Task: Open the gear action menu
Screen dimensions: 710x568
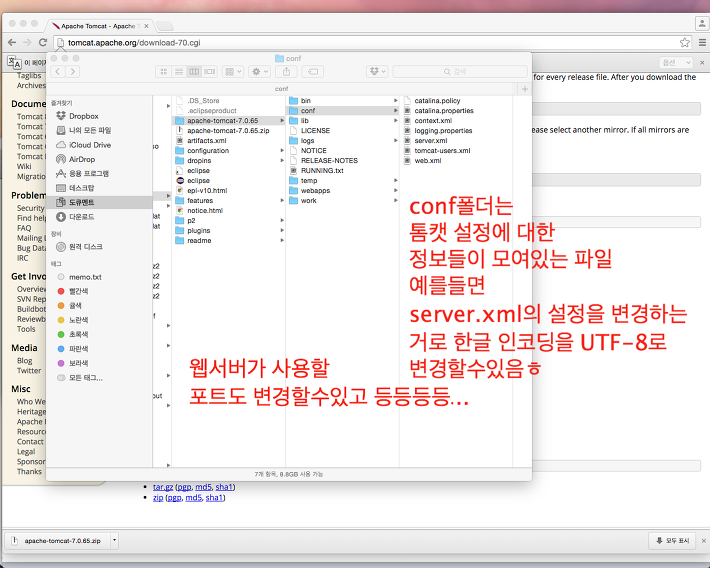Action: 259,72
